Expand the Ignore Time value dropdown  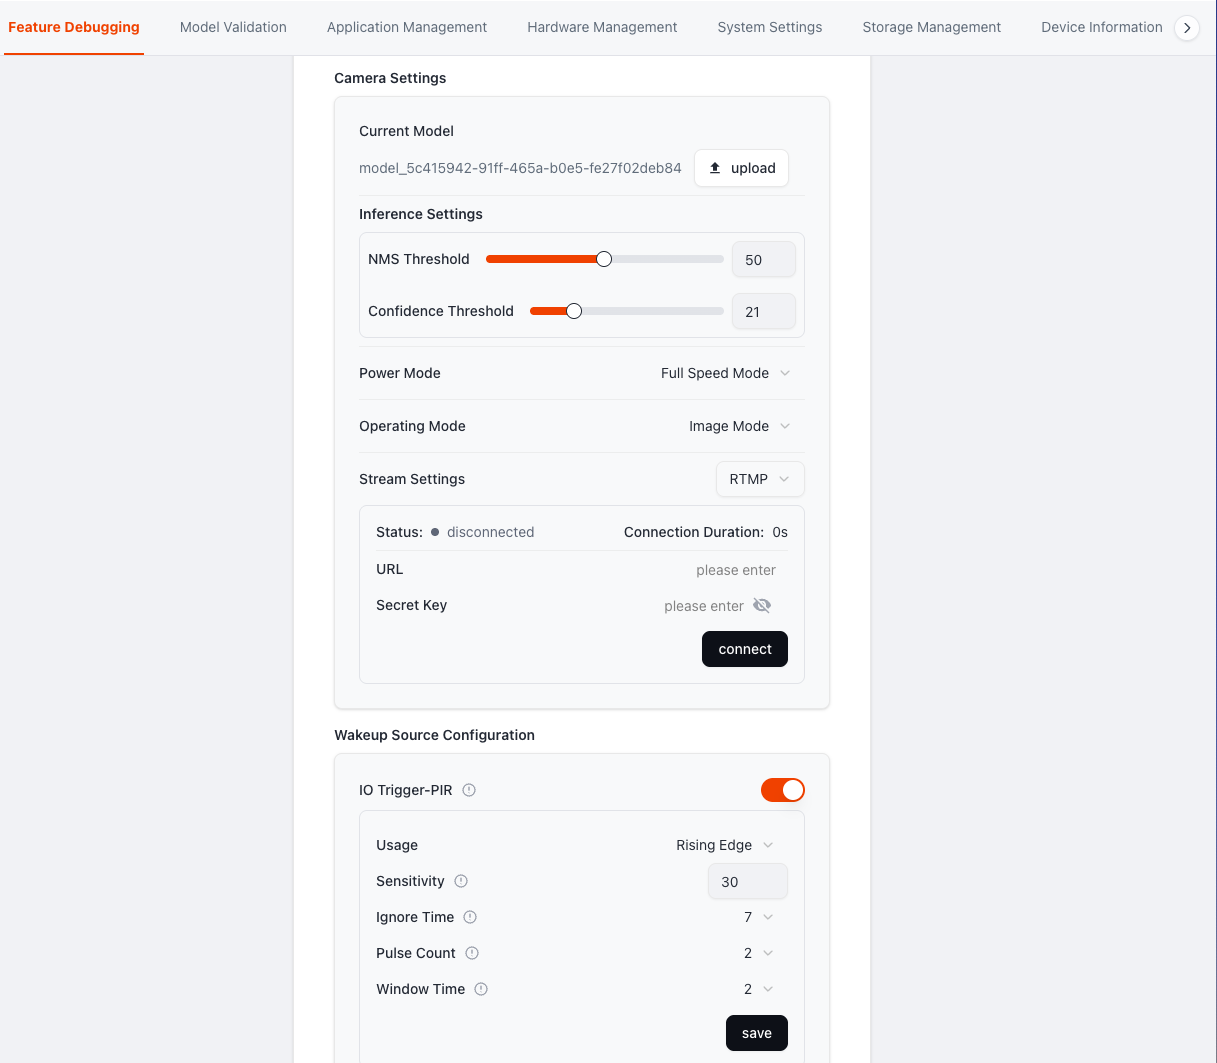coord(758,917)
